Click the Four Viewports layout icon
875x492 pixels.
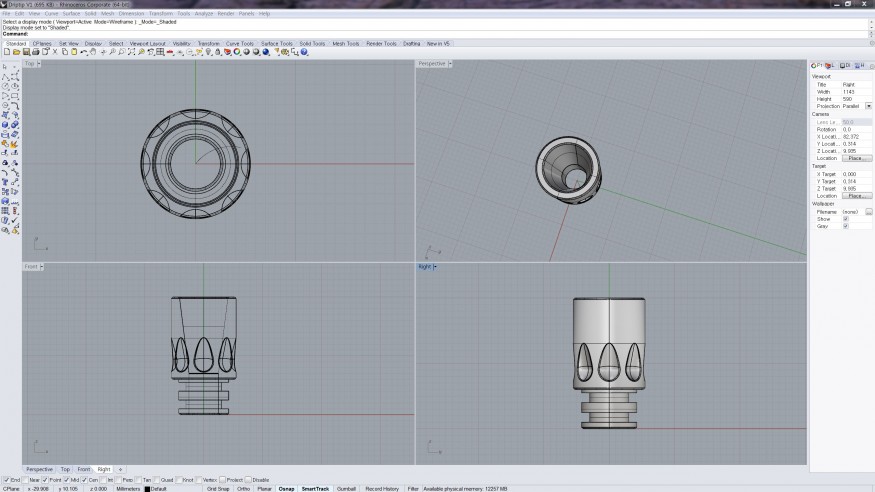160,52
